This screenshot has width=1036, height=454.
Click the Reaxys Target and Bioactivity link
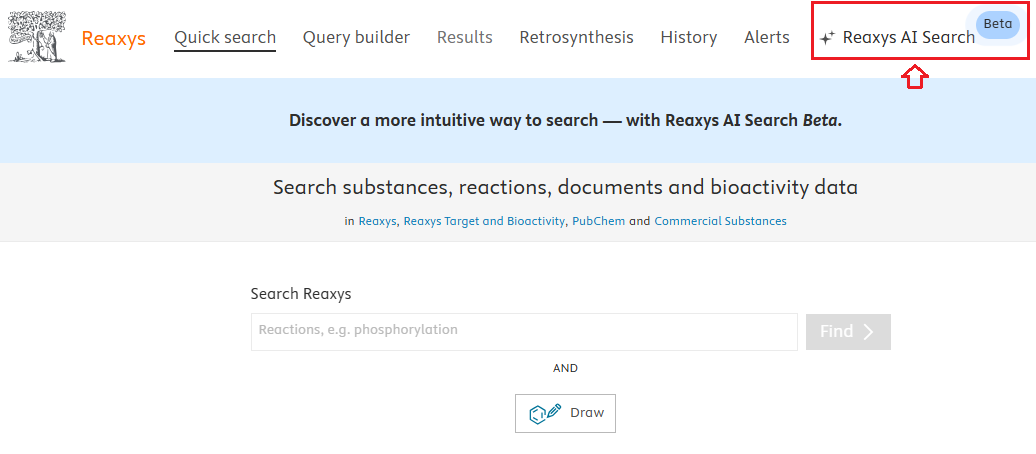[484, 221]
